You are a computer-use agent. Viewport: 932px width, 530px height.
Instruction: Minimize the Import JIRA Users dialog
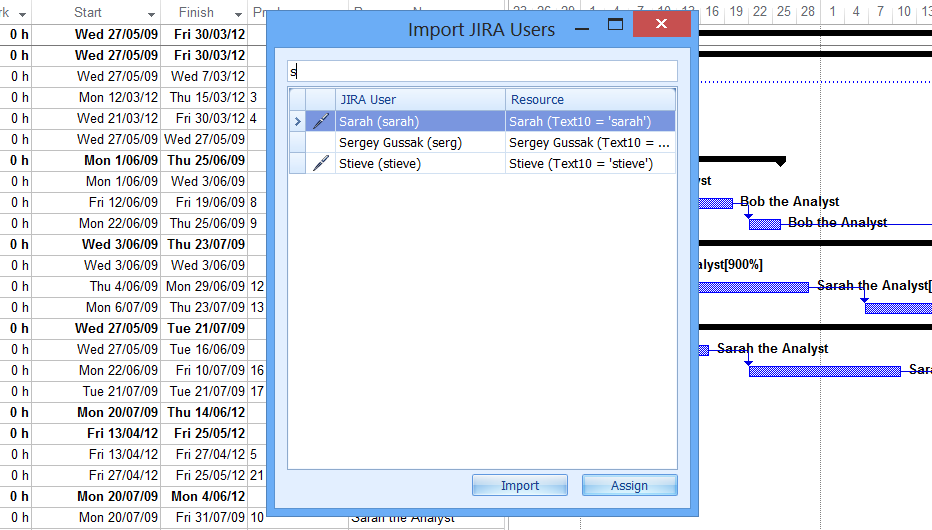582,29
